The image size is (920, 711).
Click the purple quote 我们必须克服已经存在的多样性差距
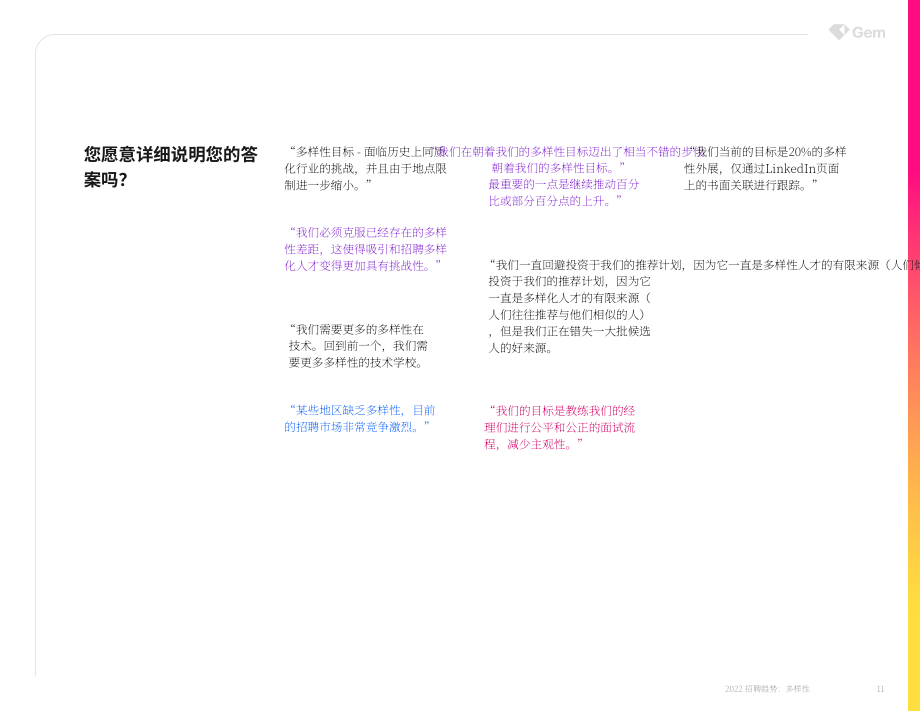click(366, 249)
